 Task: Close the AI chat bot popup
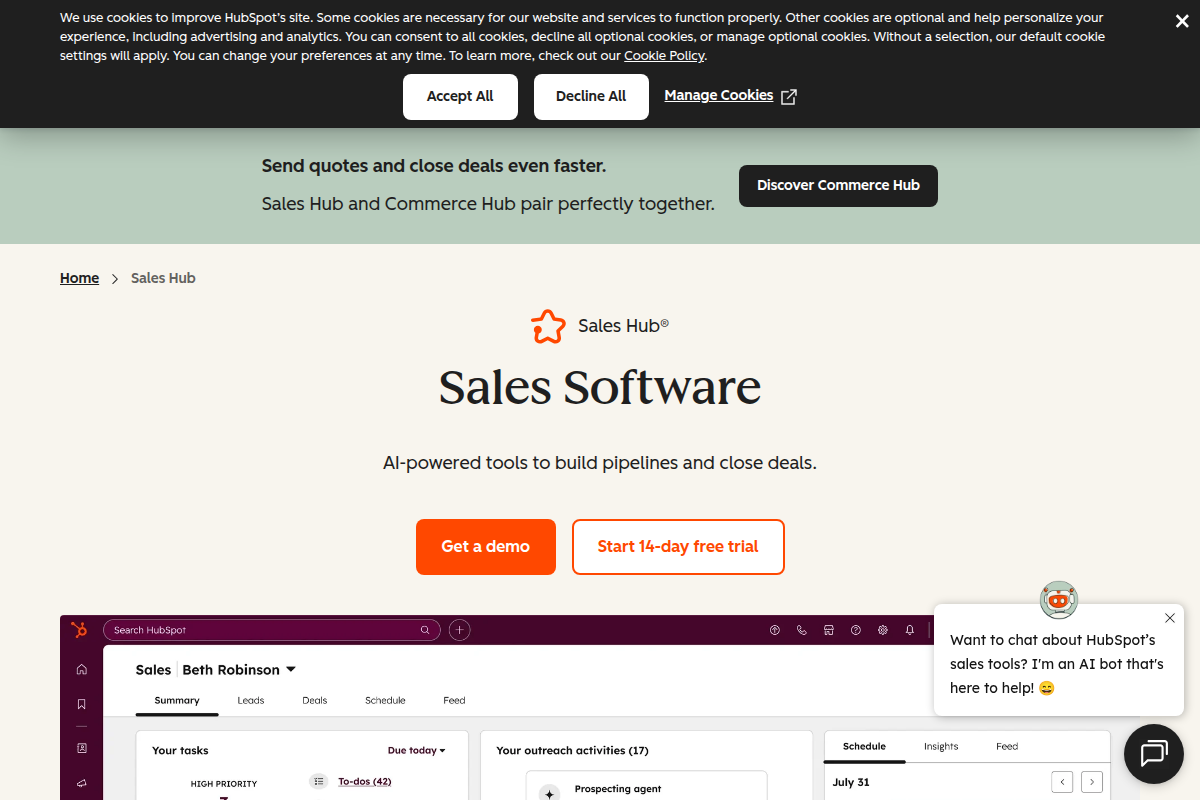[1170, 618]
